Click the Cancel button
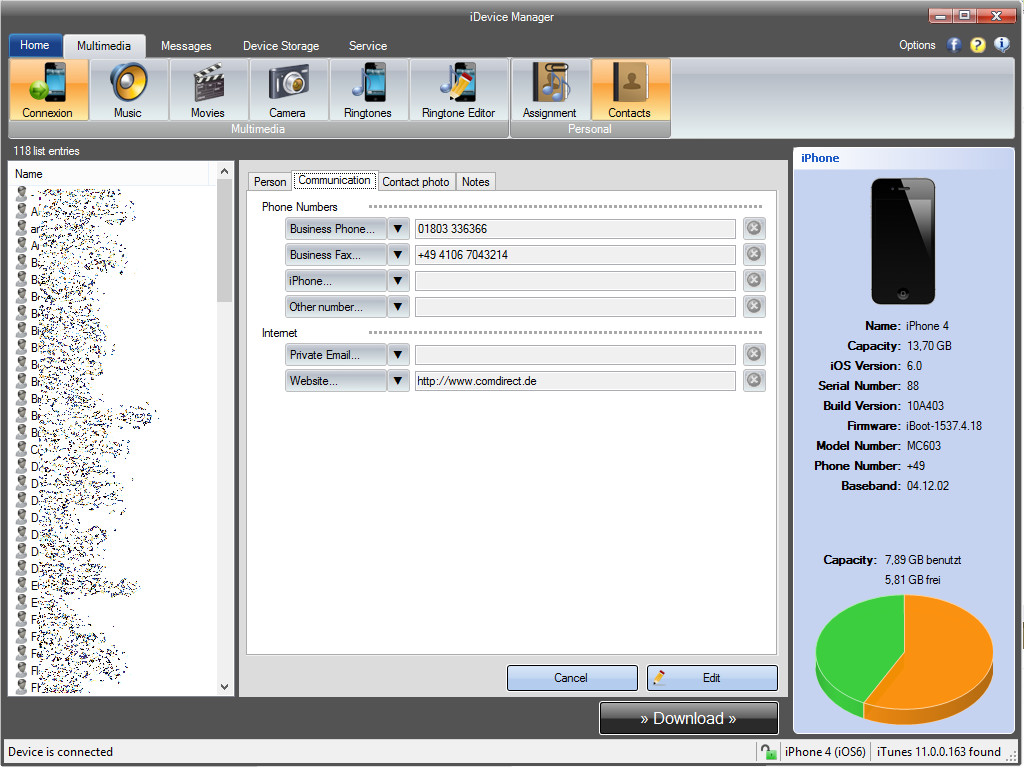1024x768 pixels. pos(572,678)
